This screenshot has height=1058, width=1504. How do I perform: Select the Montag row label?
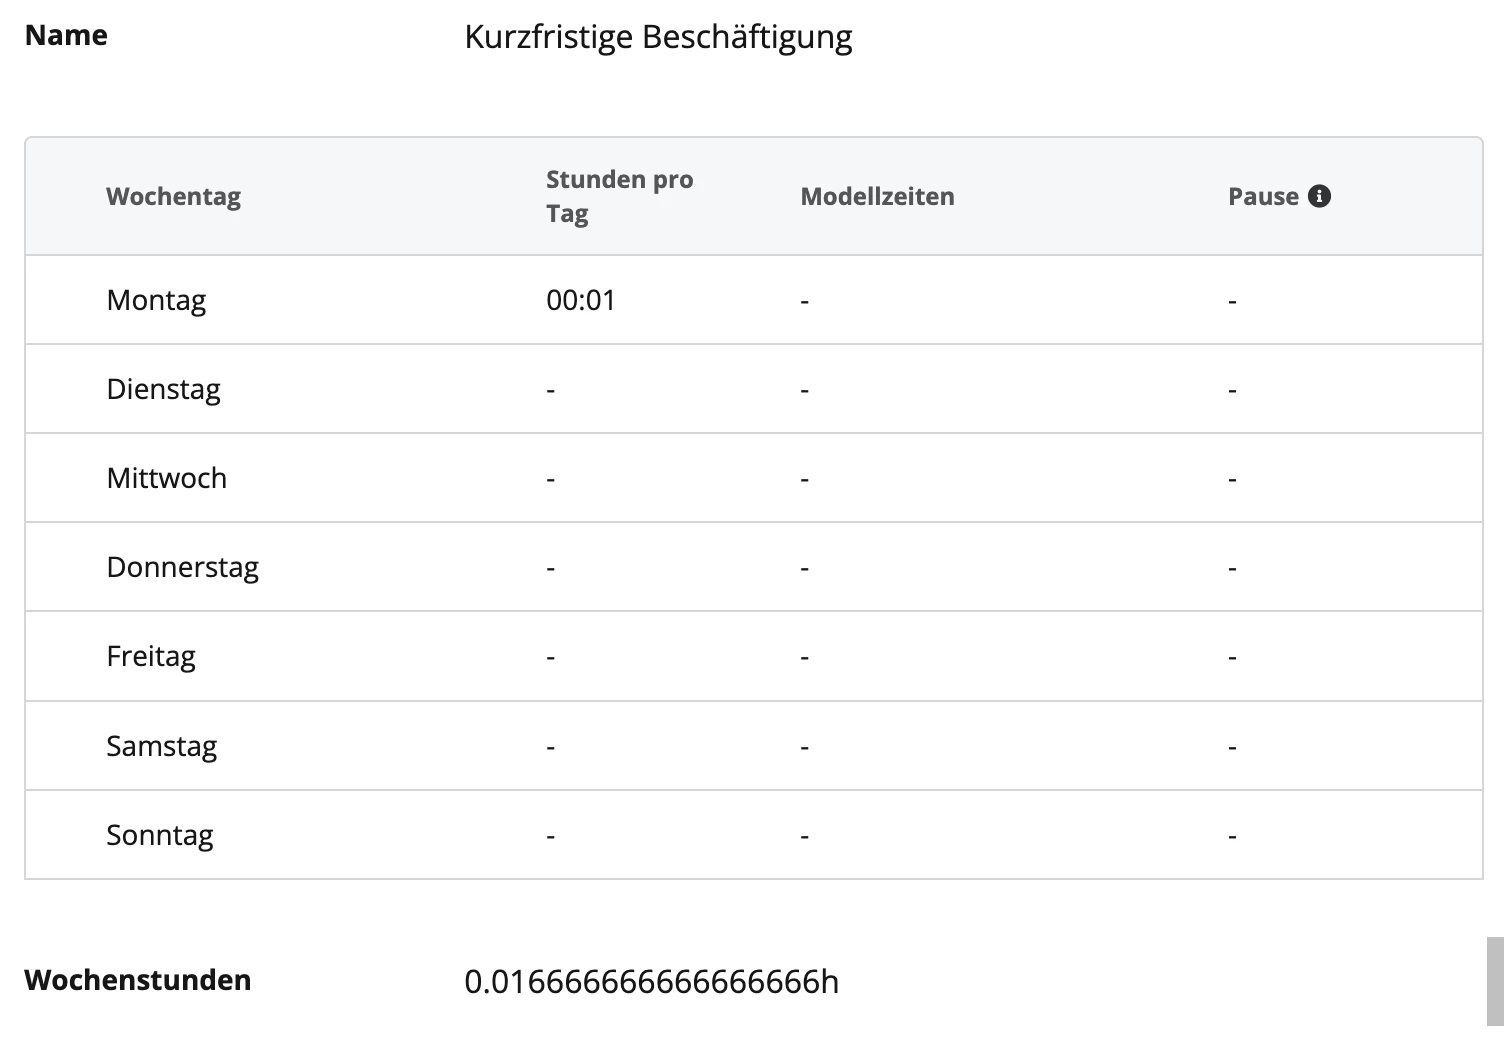point(156,300)
